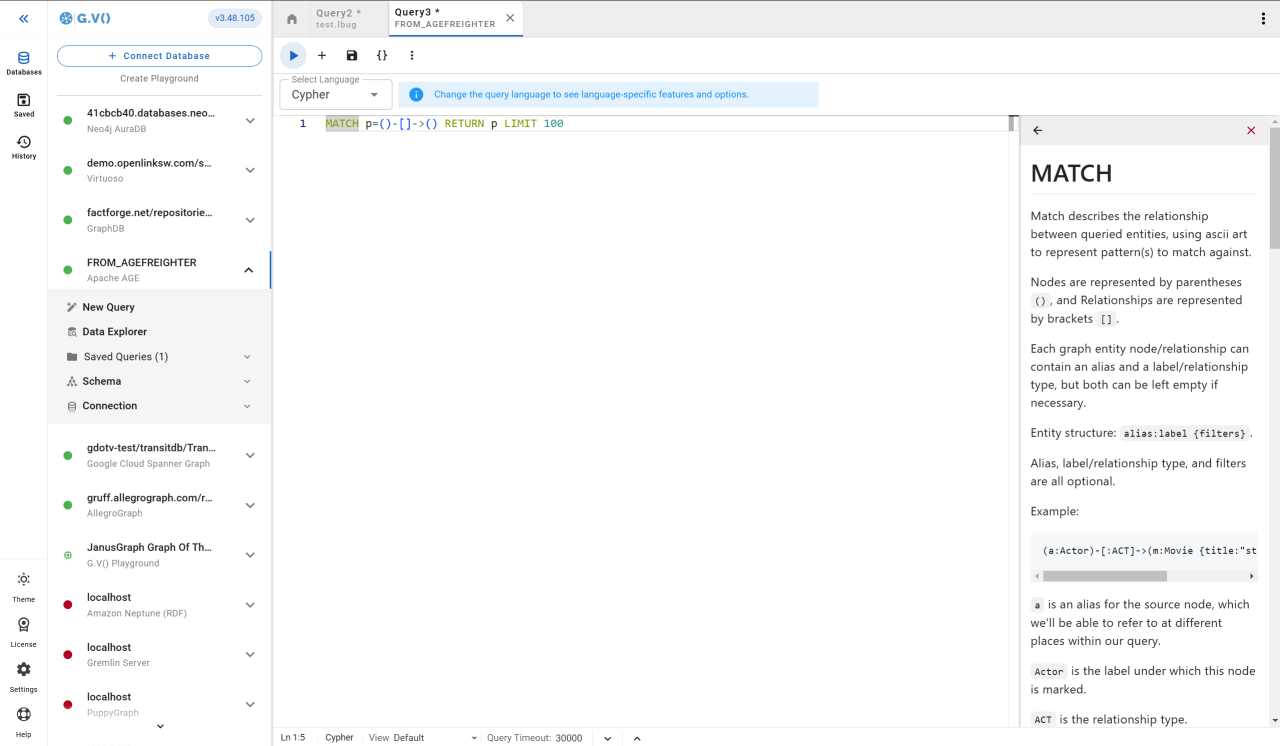The height and width of the screenshot is (746, 1280).
Task: Open the History panel in sidebar
Action: pyautogui.click(x=24, y=147)
